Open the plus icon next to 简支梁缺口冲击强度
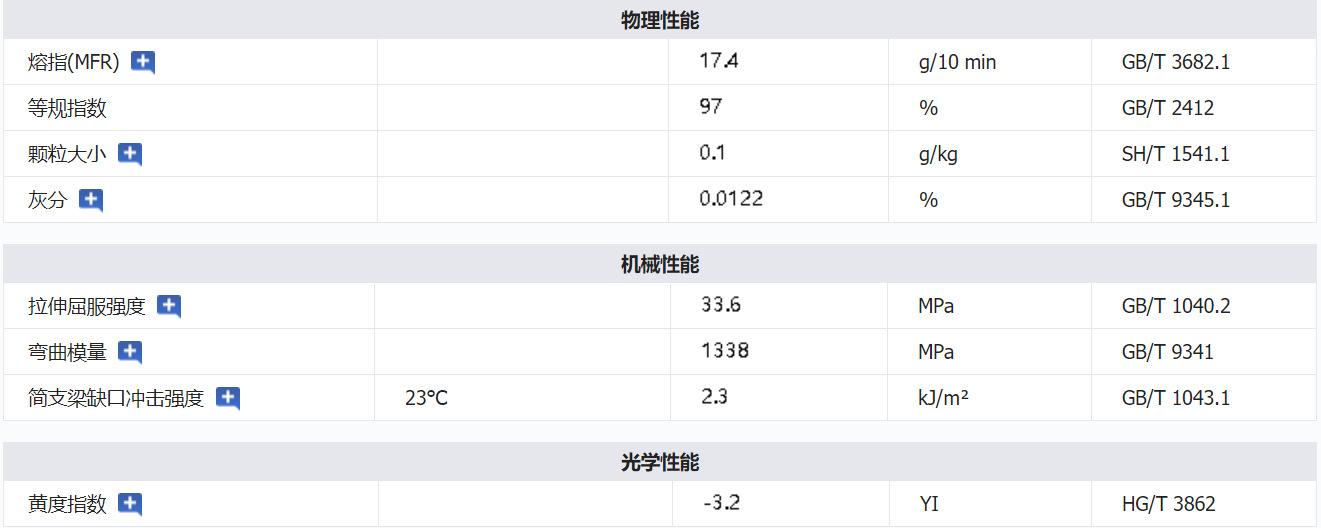 click(228, 398)
